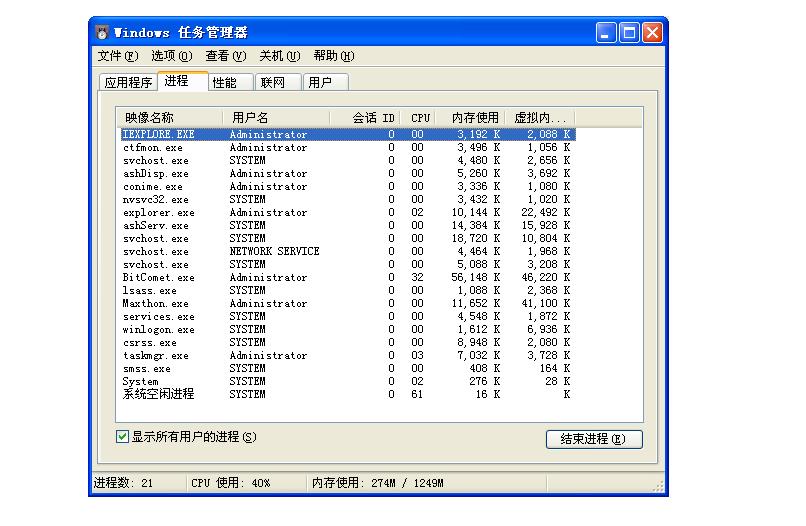This screenshot has width=806, height=526.
Task: Select the Maxthon.exe process
Action: pyautogui.click(x=348, y=303)
